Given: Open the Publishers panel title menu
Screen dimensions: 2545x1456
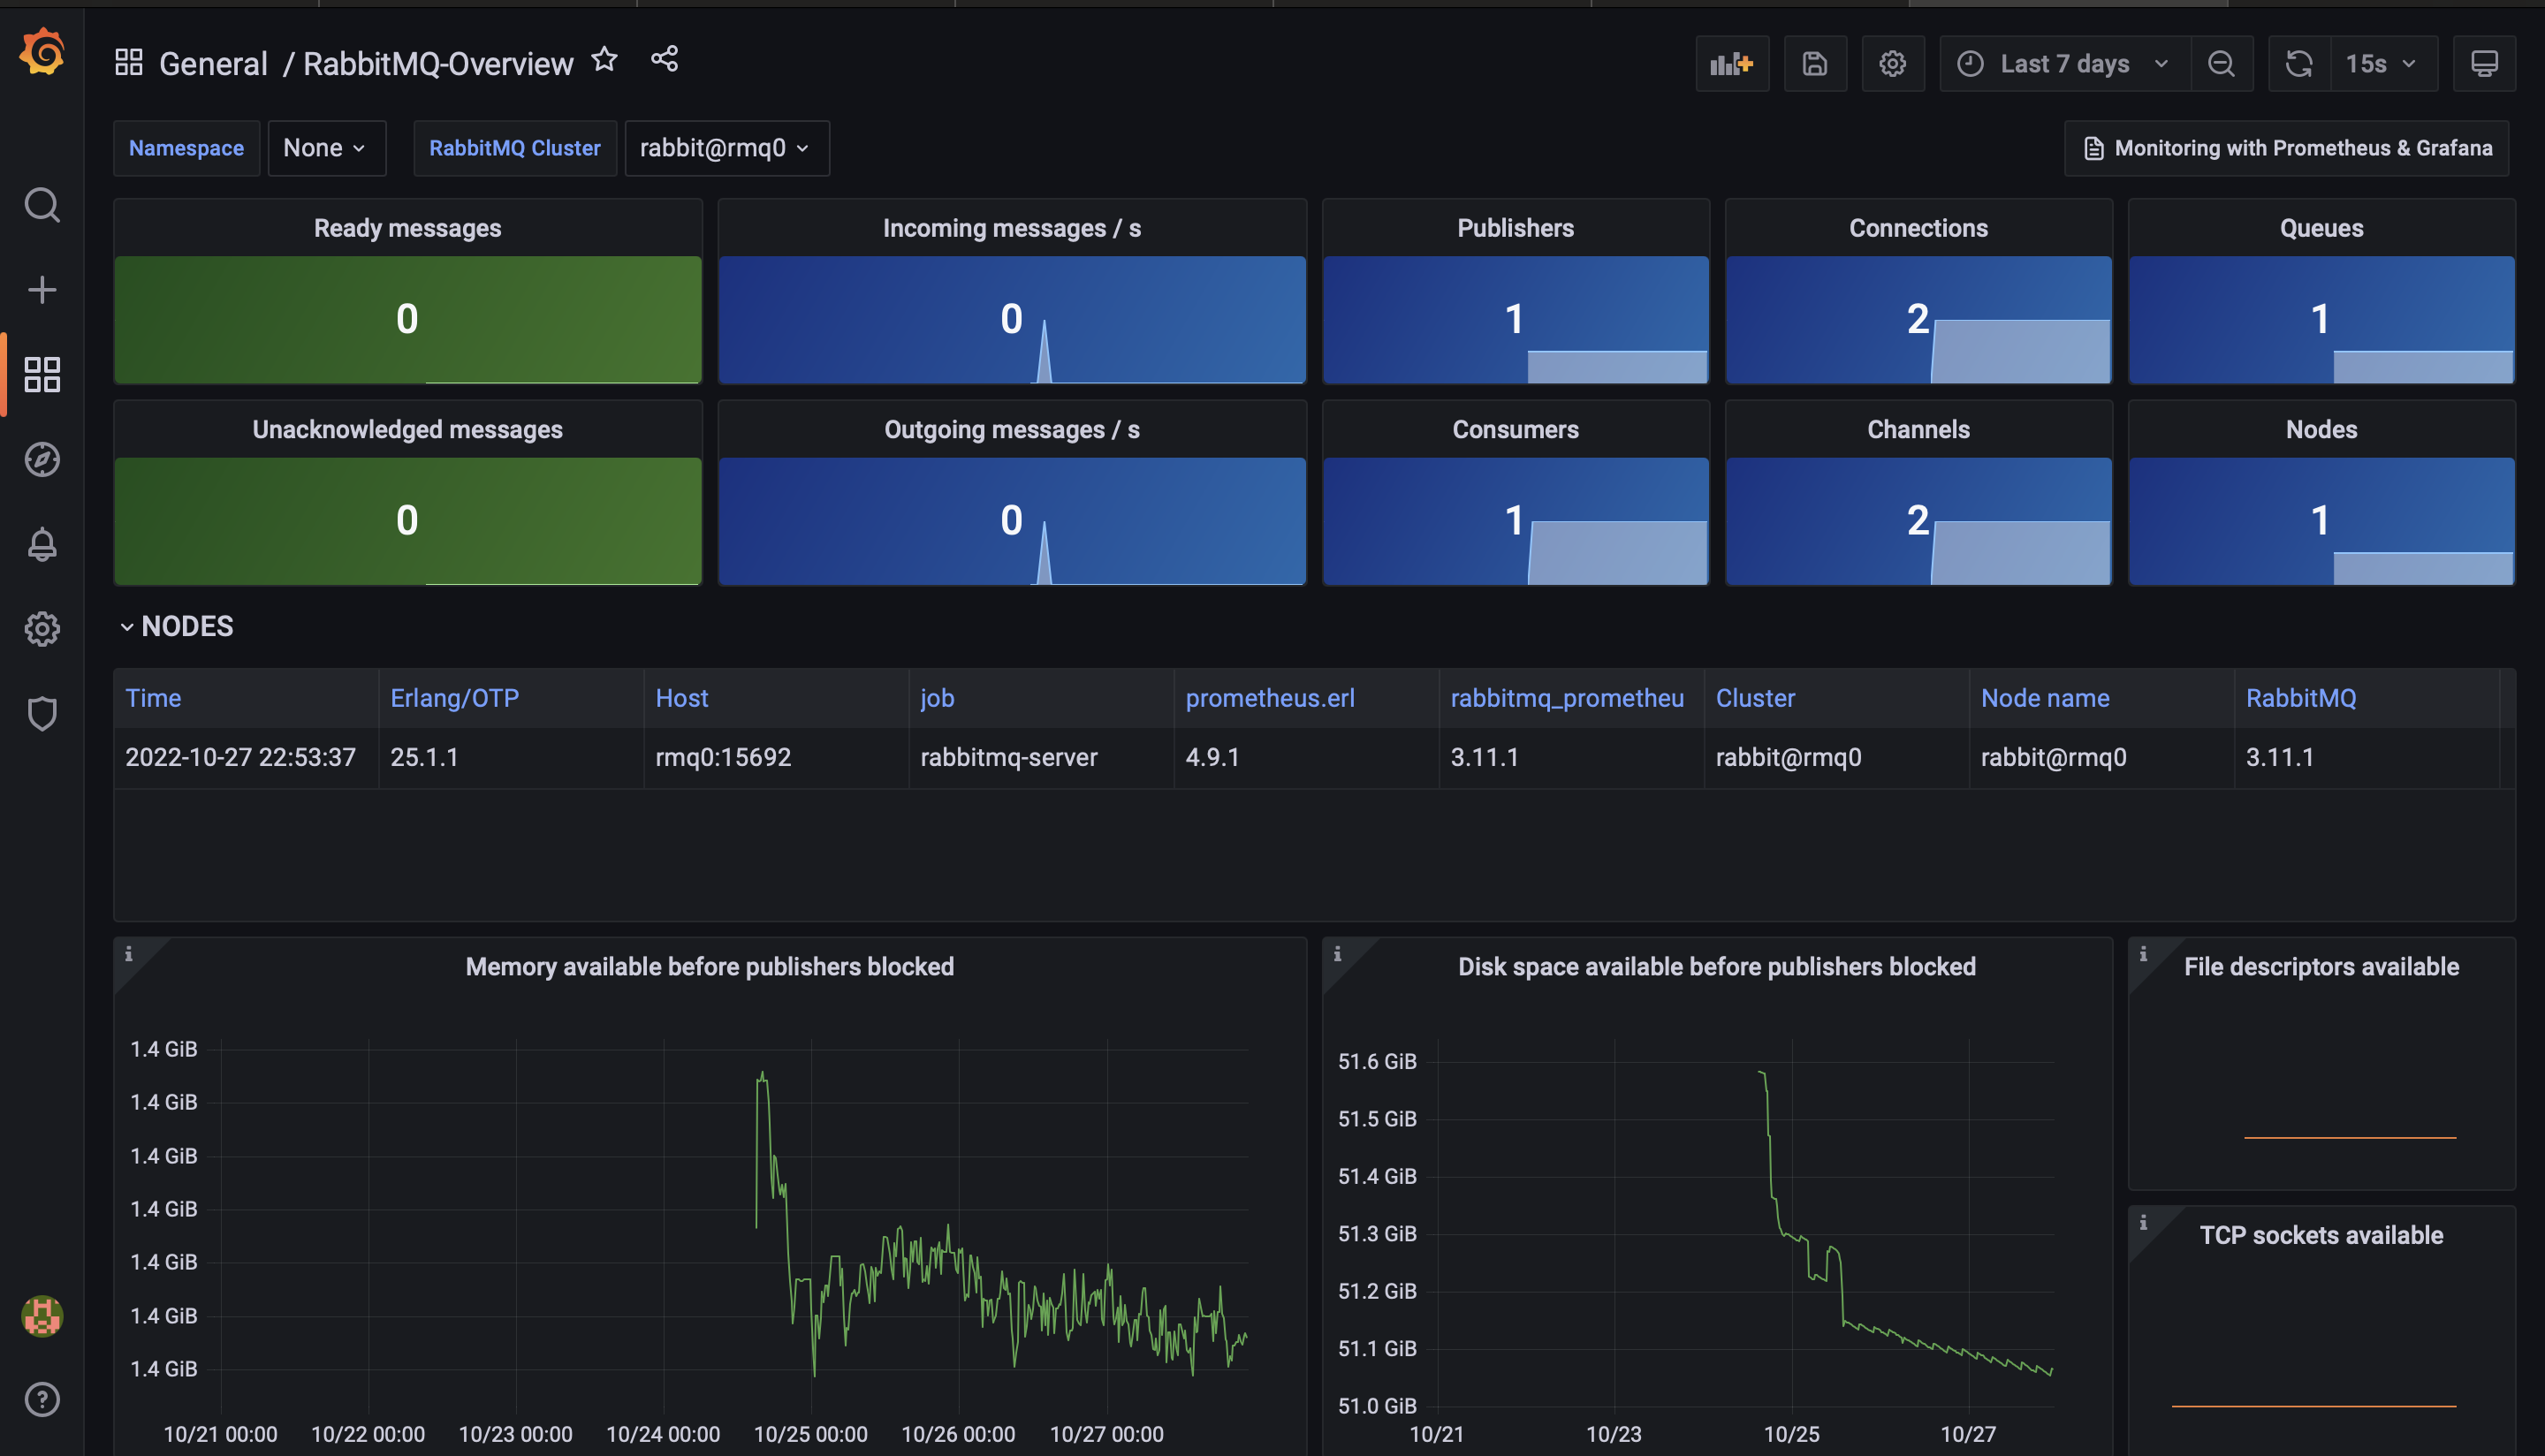Looking at the screenshot, I should [x=1515, y=228].
